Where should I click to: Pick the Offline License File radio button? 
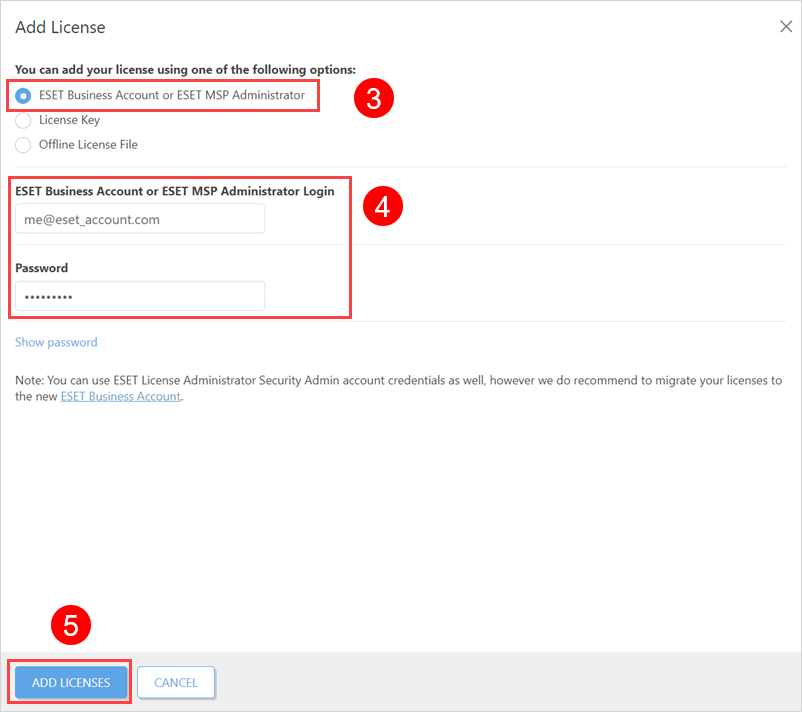coord(23,145)
